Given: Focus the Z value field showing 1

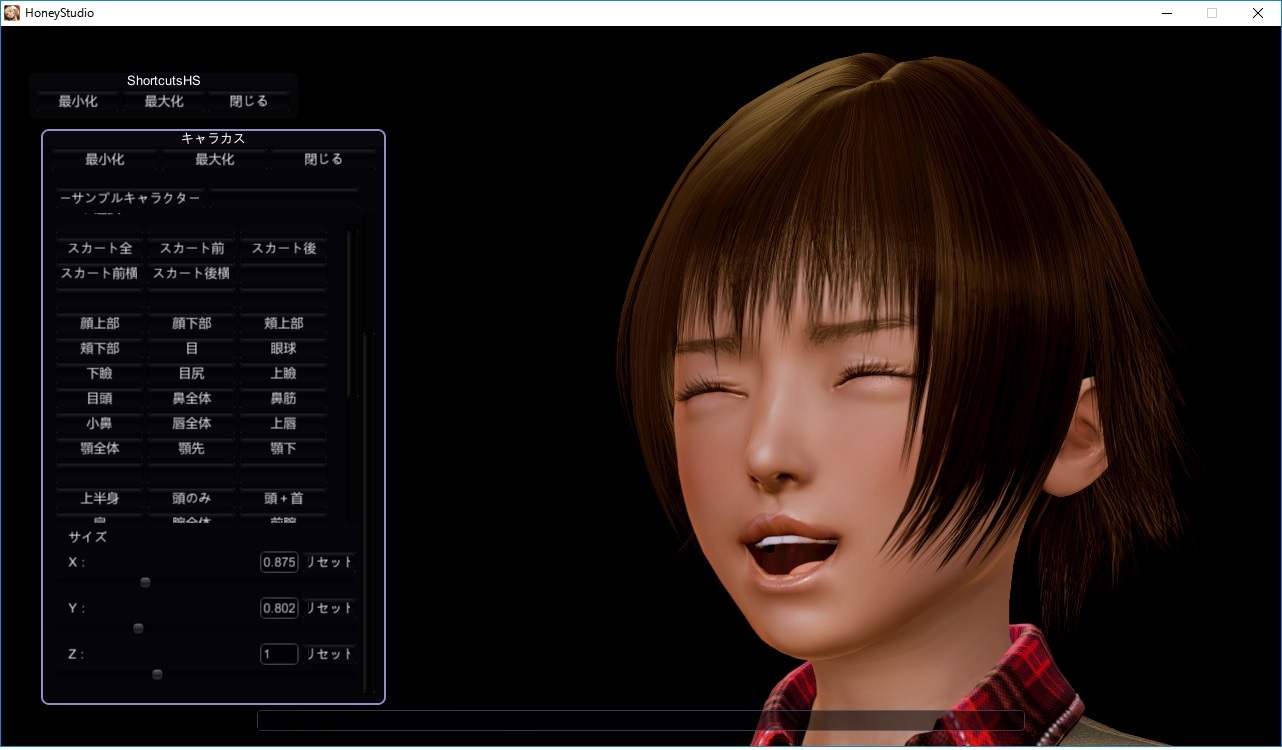Looking at the screenshot, I should point(279,654).
